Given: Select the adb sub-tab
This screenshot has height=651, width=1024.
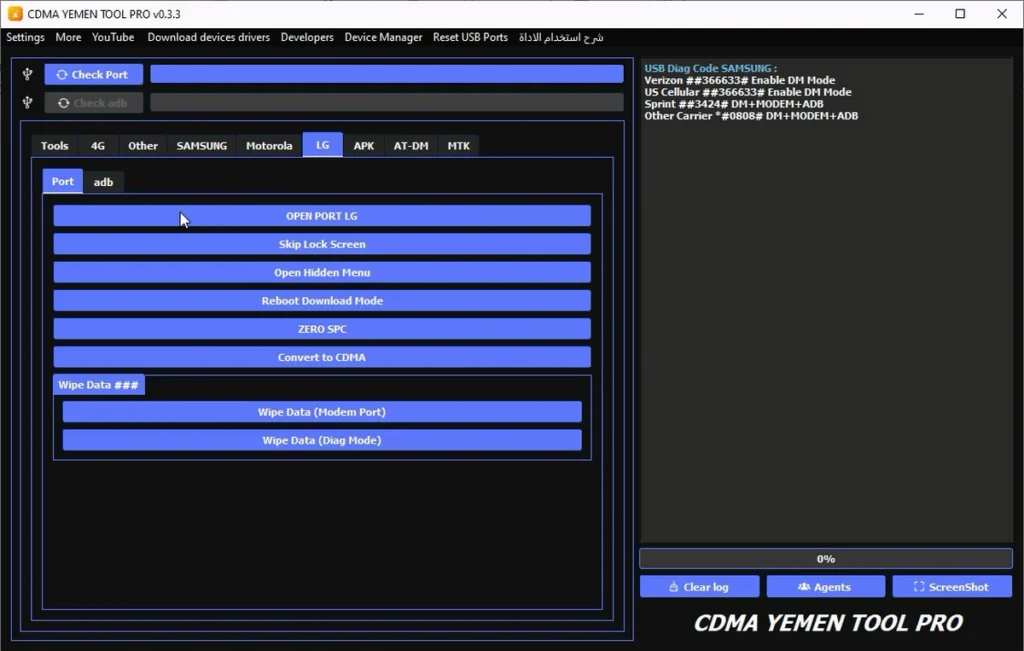Looking at the screenshot, I should point(103,182).
